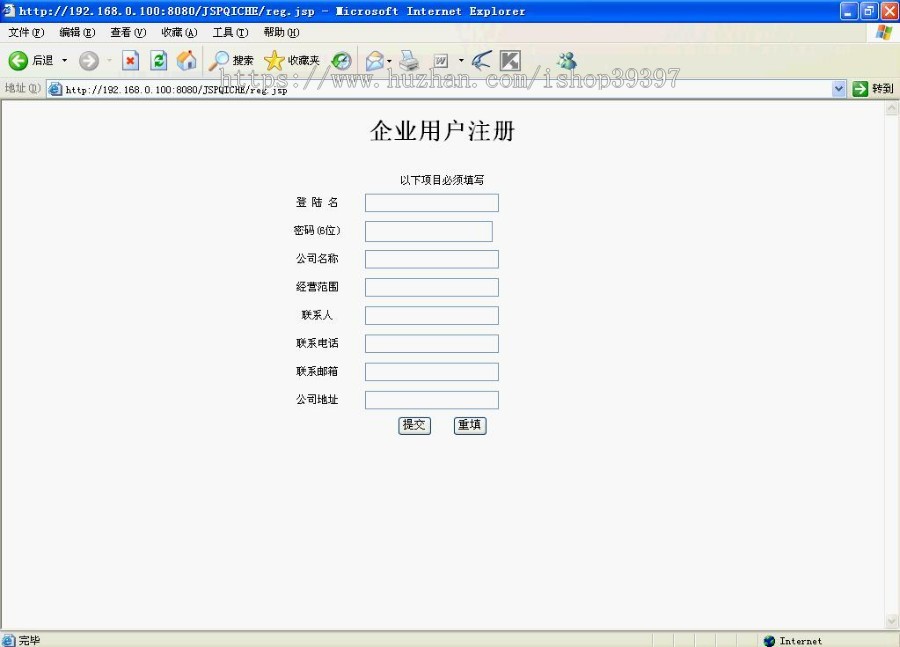
Task: Open the 文件(F) menu
Action: [26, 33]
